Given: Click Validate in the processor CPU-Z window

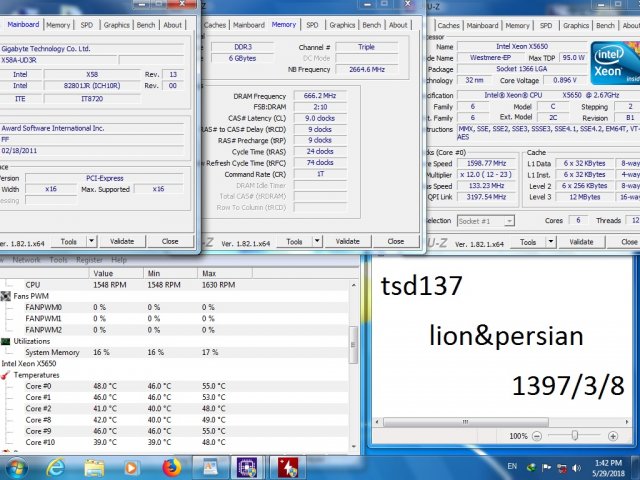Looking at the screenshot, I should [x=581, y=242].
